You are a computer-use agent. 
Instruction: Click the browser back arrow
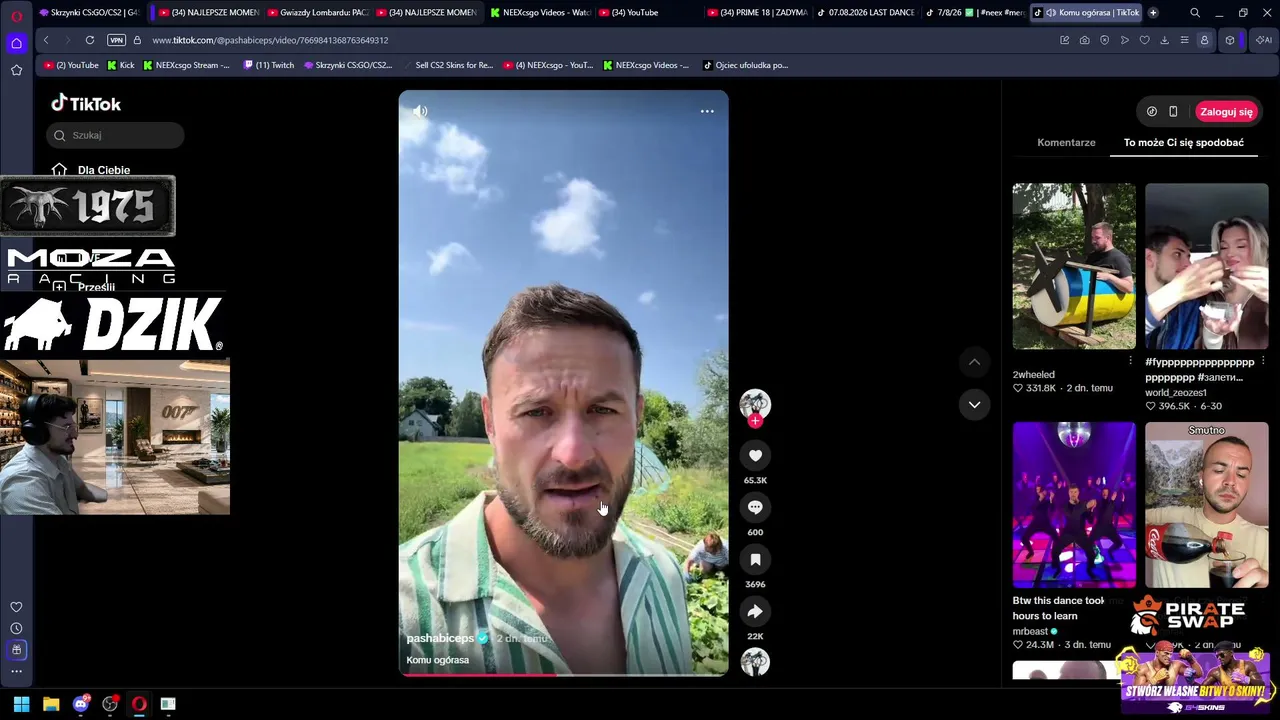[x=46, y=40]
